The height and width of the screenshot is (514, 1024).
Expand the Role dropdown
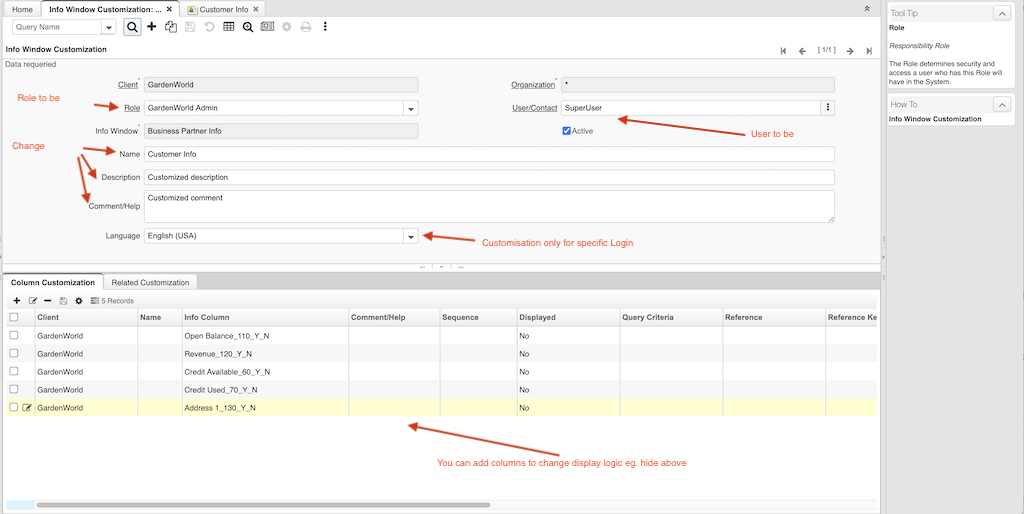pos(410,108)
